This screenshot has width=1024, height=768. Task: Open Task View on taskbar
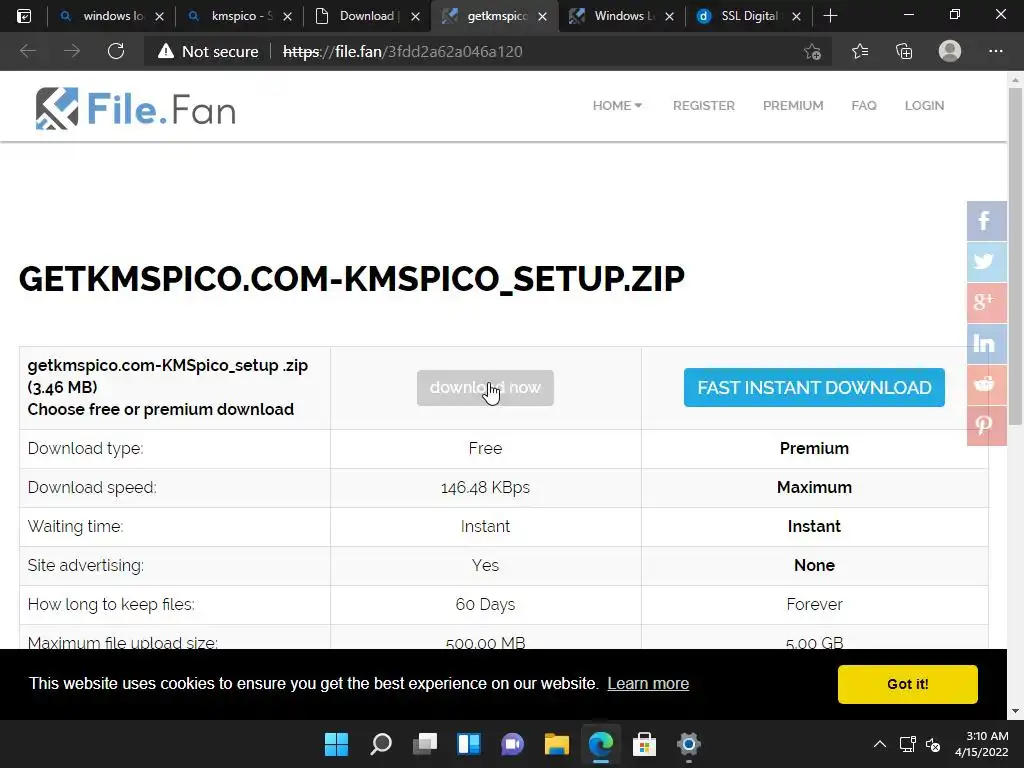(424, 744)
